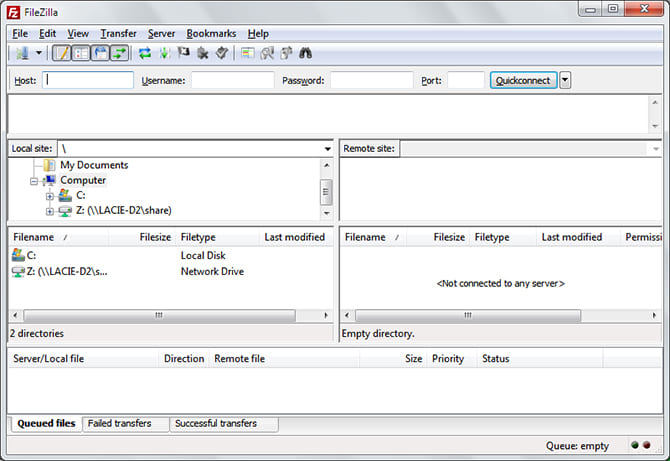Toggle the transfer queue display

(x=120, y=53)
